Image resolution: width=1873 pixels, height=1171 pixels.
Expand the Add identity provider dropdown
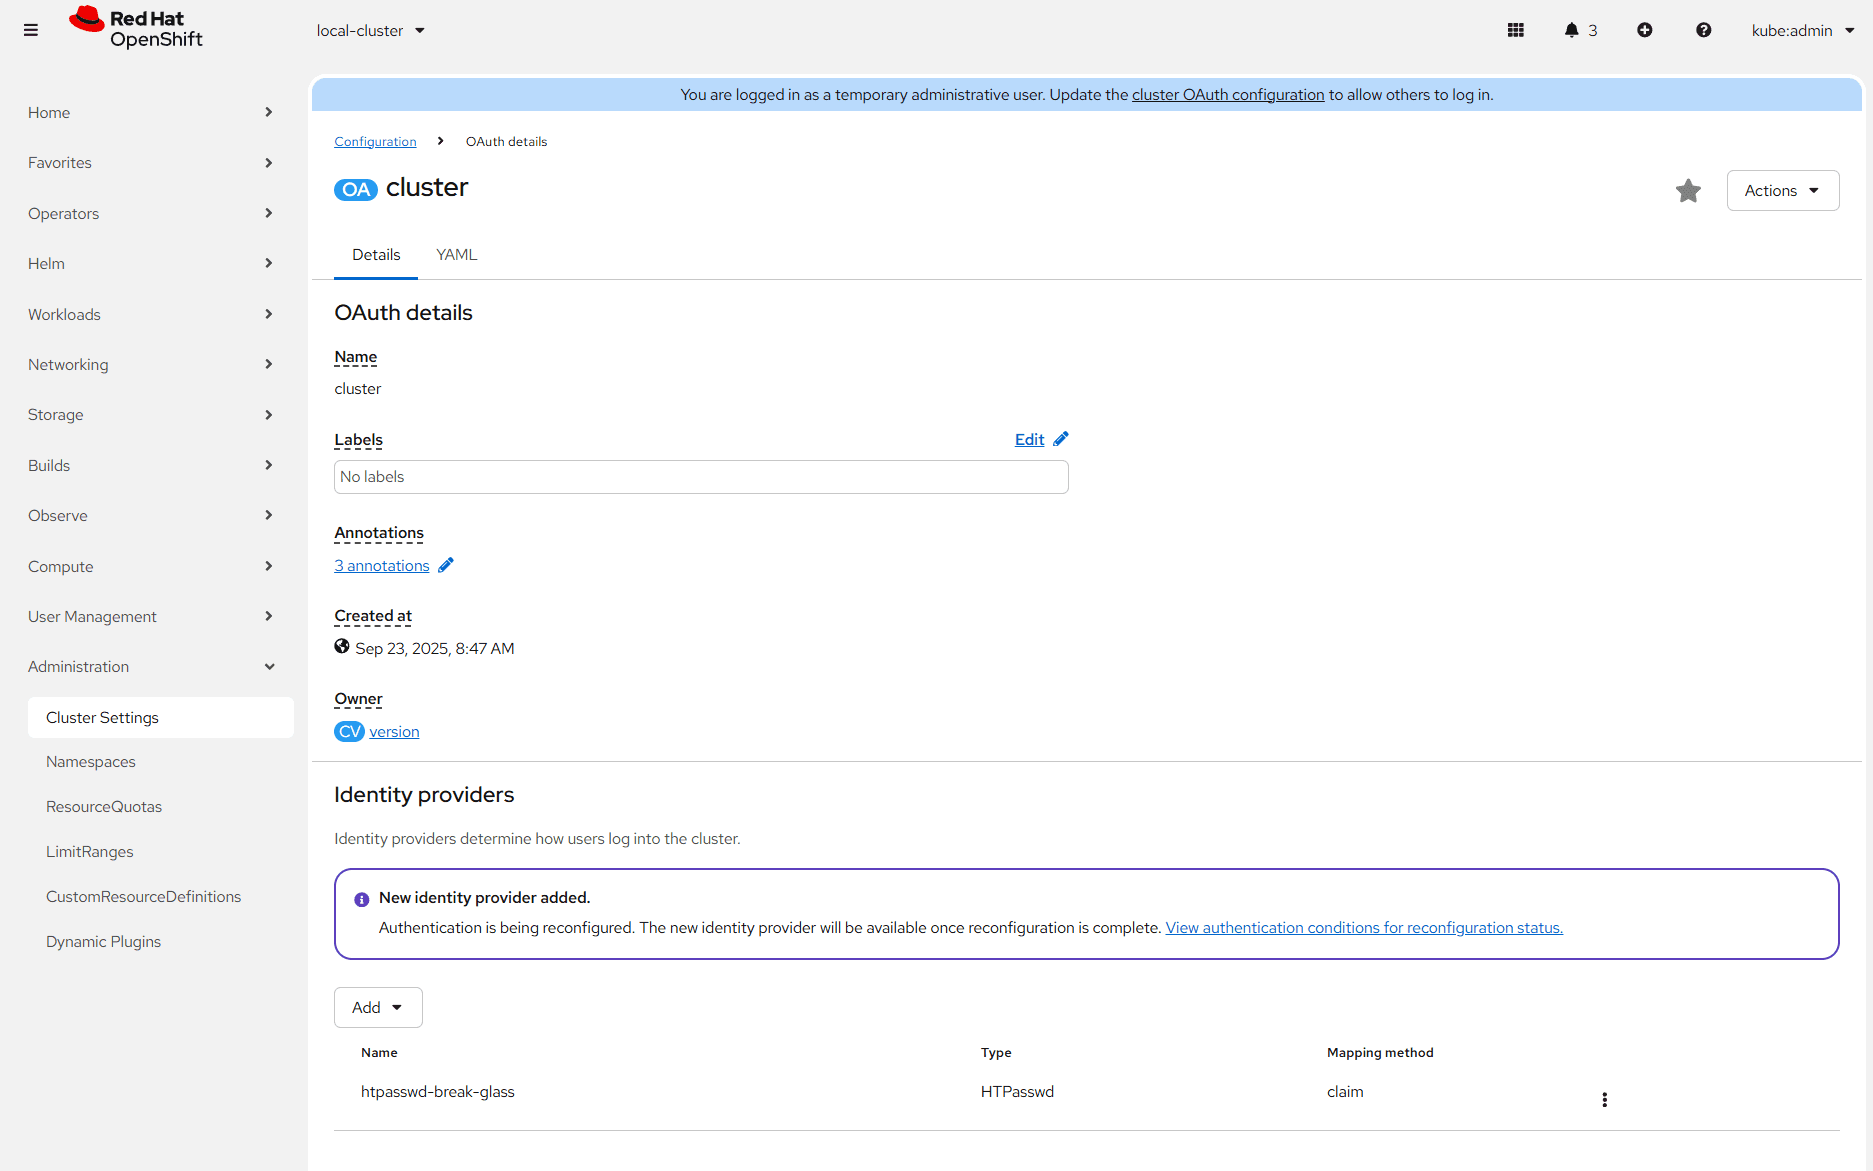click(x=378, y=1007)
